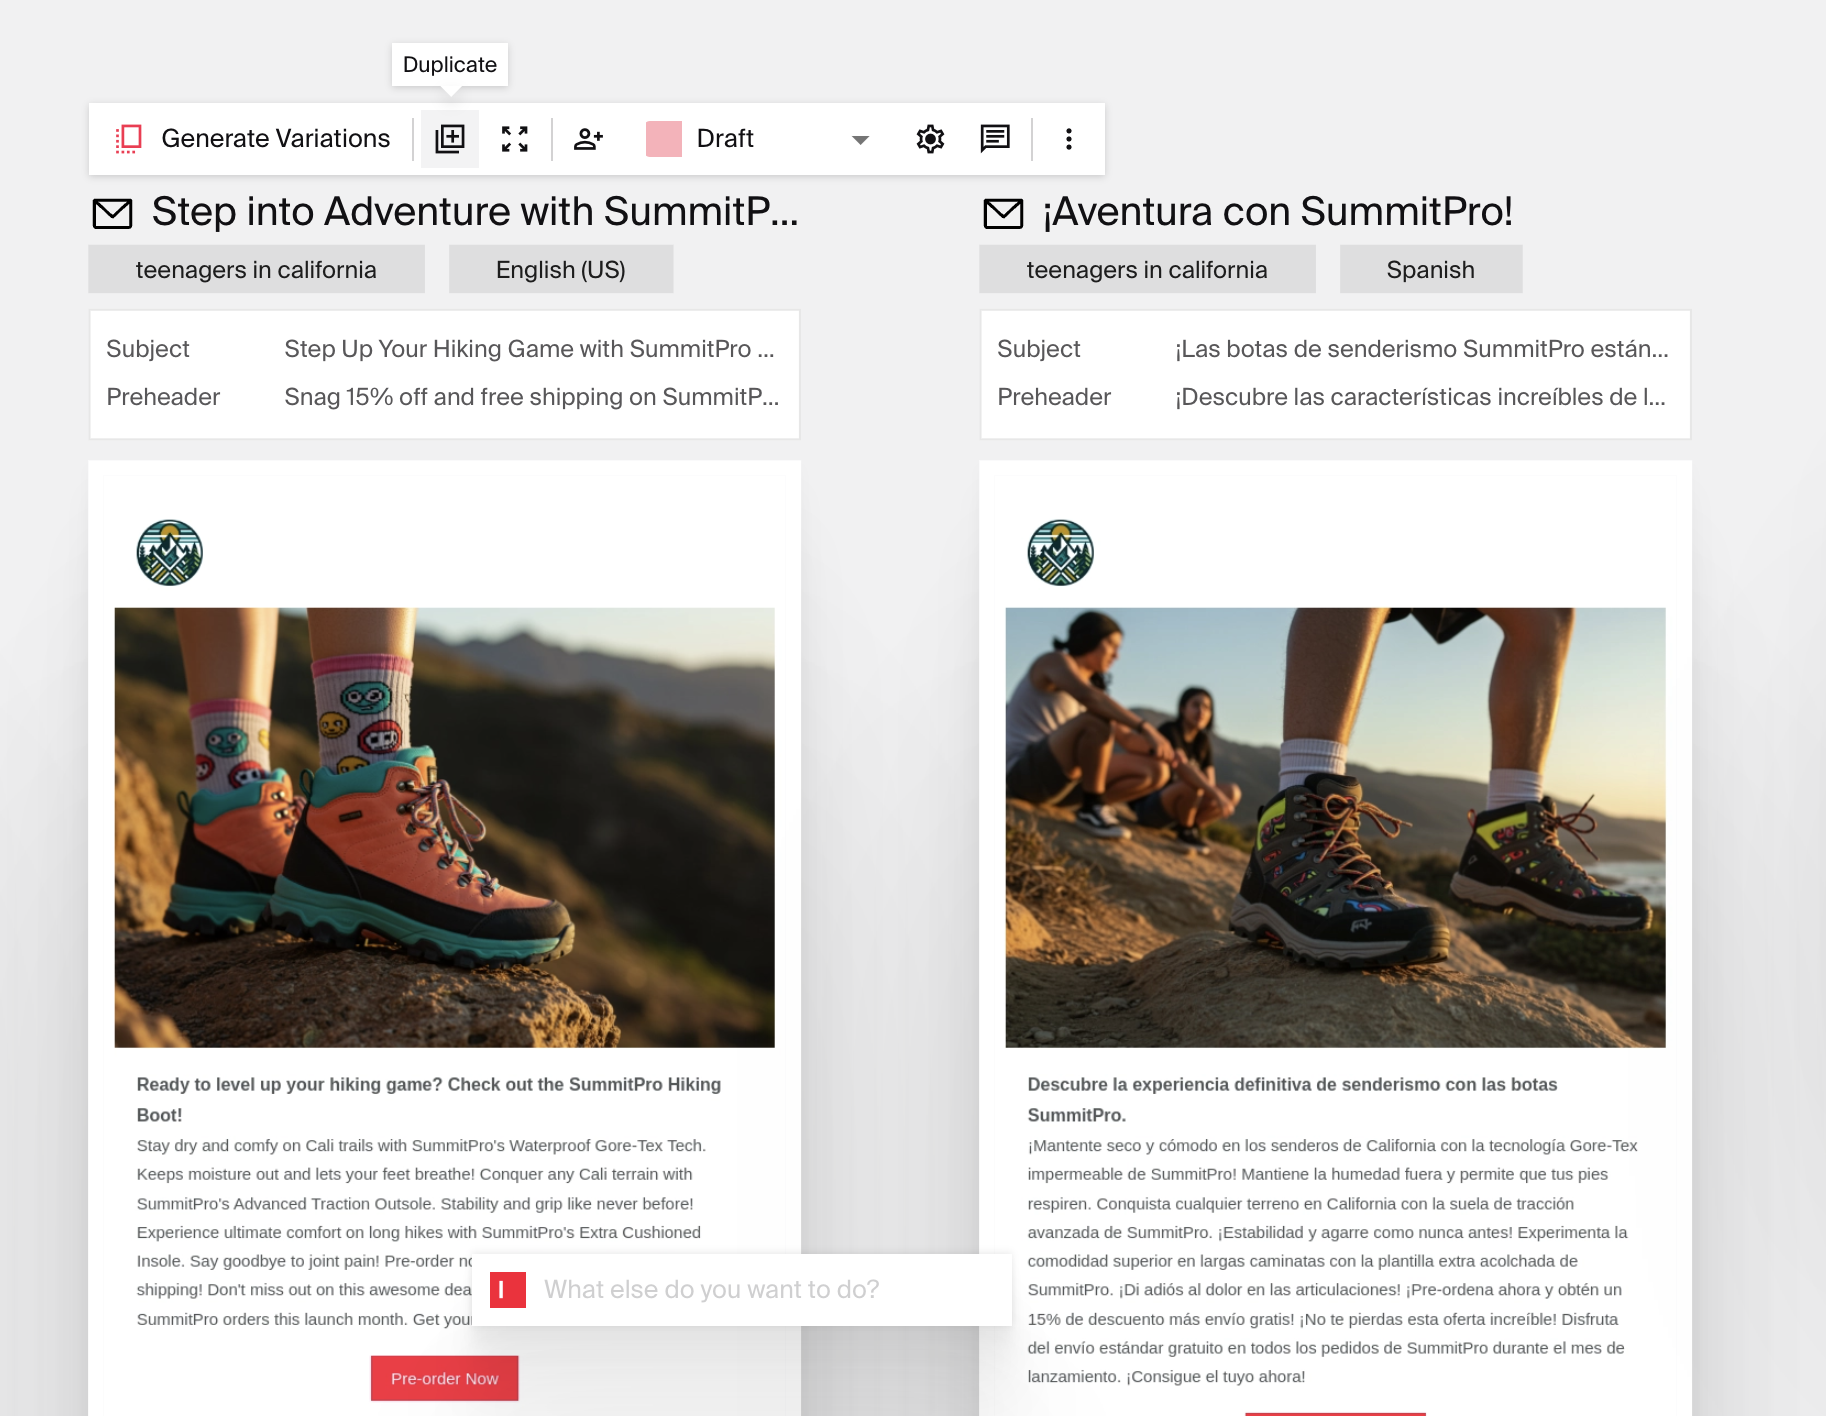Click the hiking boots image in the English email
The height and width of the screenshot is (1416, 1826).
tap(443, 825)
